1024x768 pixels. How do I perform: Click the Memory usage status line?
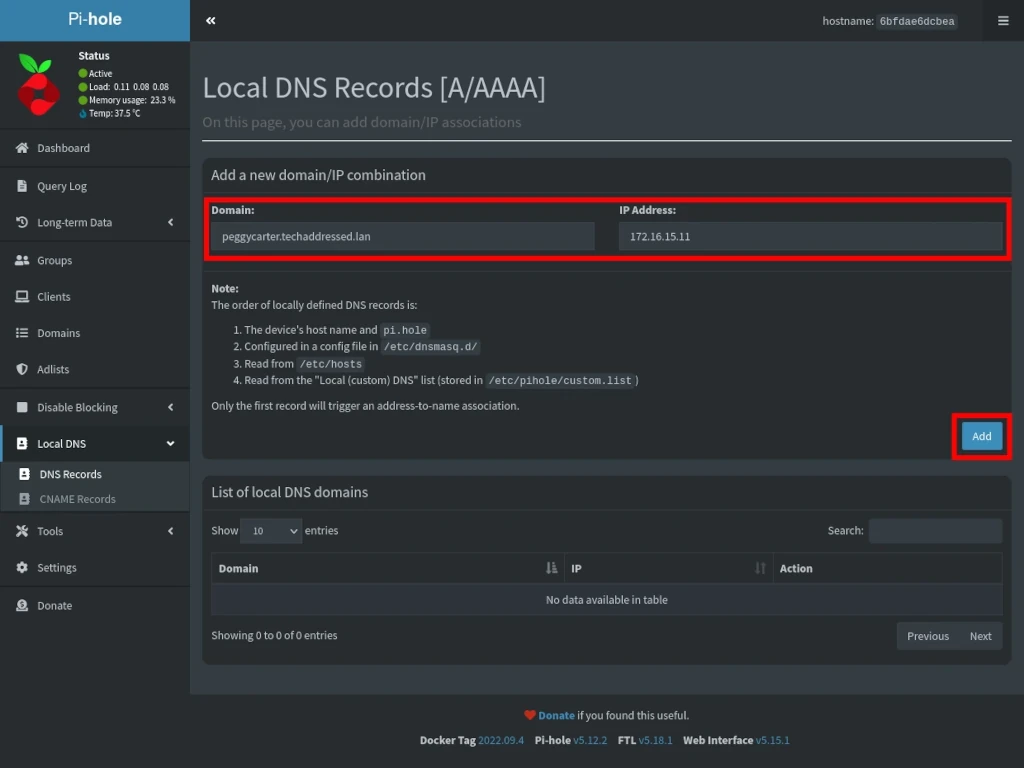pos(127,100)
